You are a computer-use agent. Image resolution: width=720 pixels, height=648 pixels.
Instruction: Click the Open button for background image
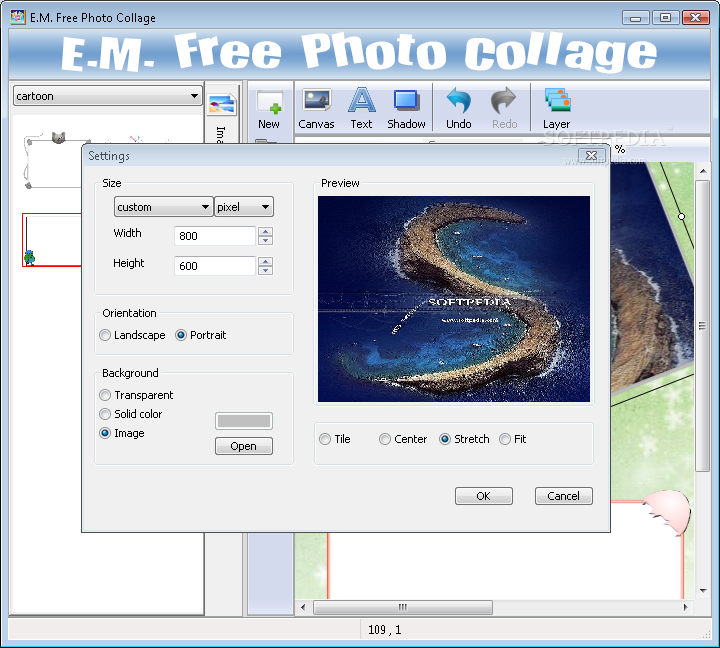(x=244, y=446)
